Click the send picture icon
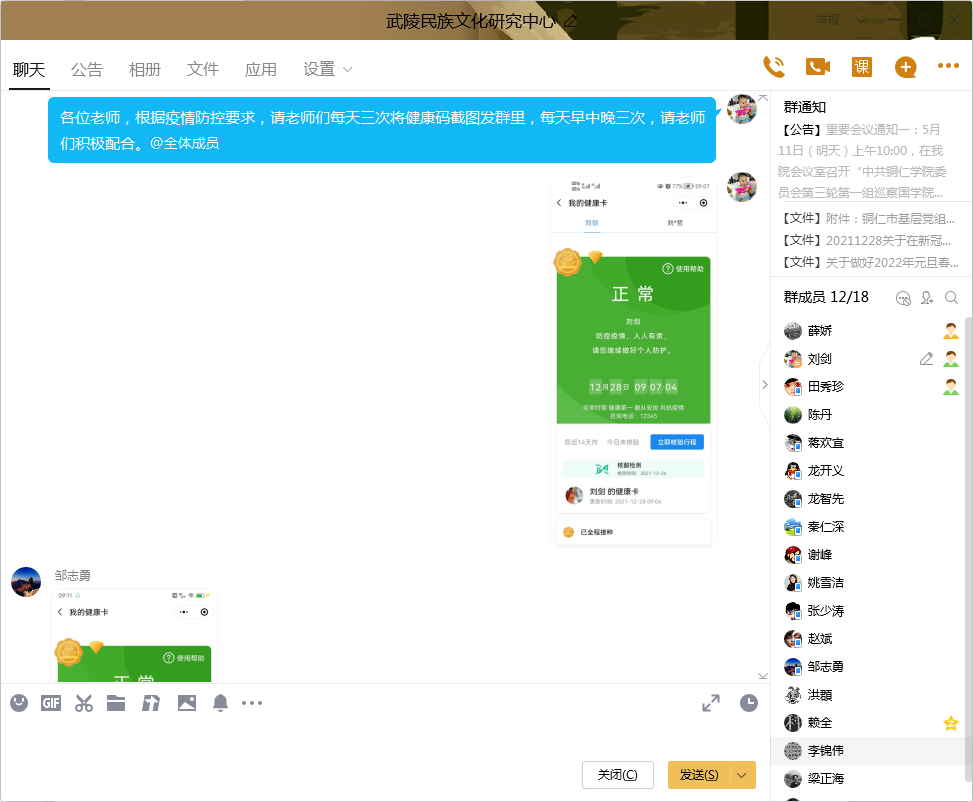Viewport: 973px width, 802px height. (x=187, y=703)
